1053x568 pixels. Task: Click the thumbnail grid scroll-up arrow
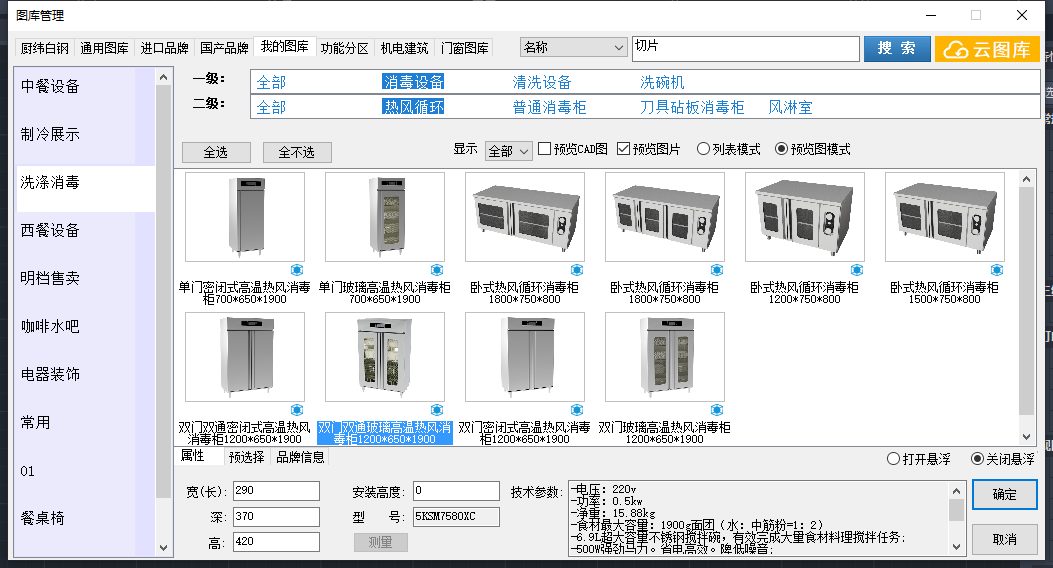[1026, 179]
